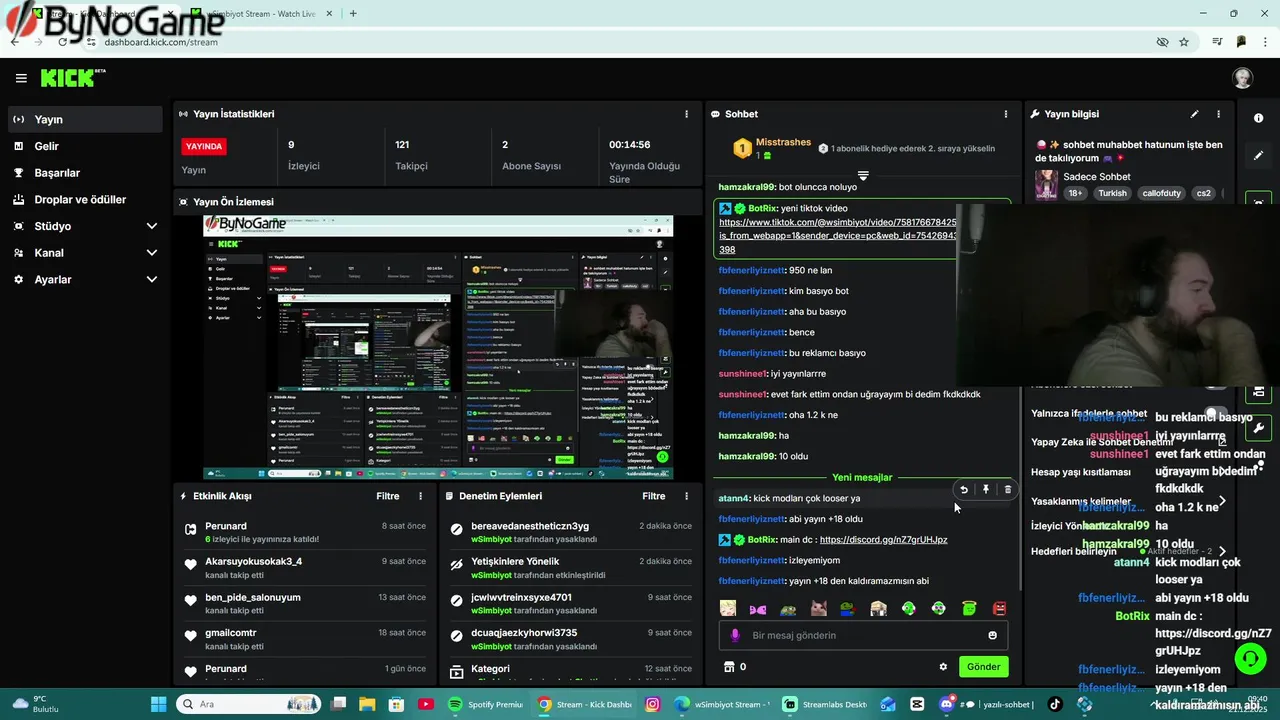
Task: Go to the Gelir sidebar section
Action: tap(85, 146)
